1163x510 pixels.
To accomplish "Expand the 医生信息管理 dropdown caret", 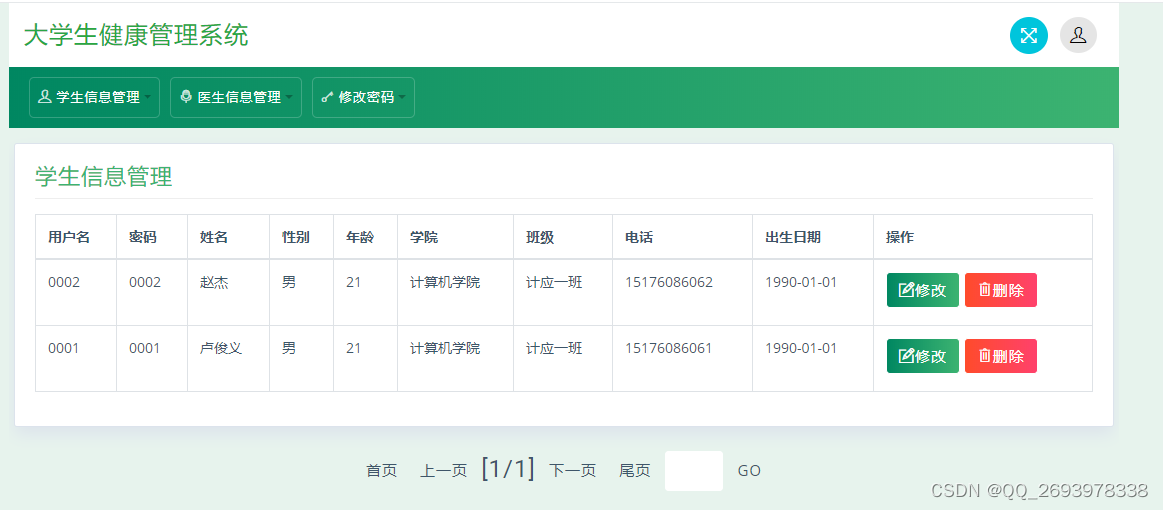I will [289, 98].
